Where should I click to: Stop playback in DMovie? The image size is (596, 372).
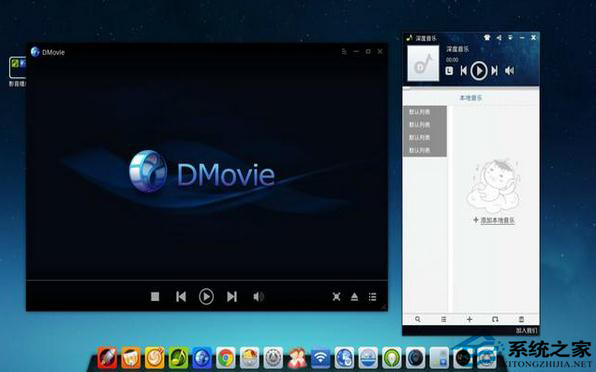click(155, 296)
